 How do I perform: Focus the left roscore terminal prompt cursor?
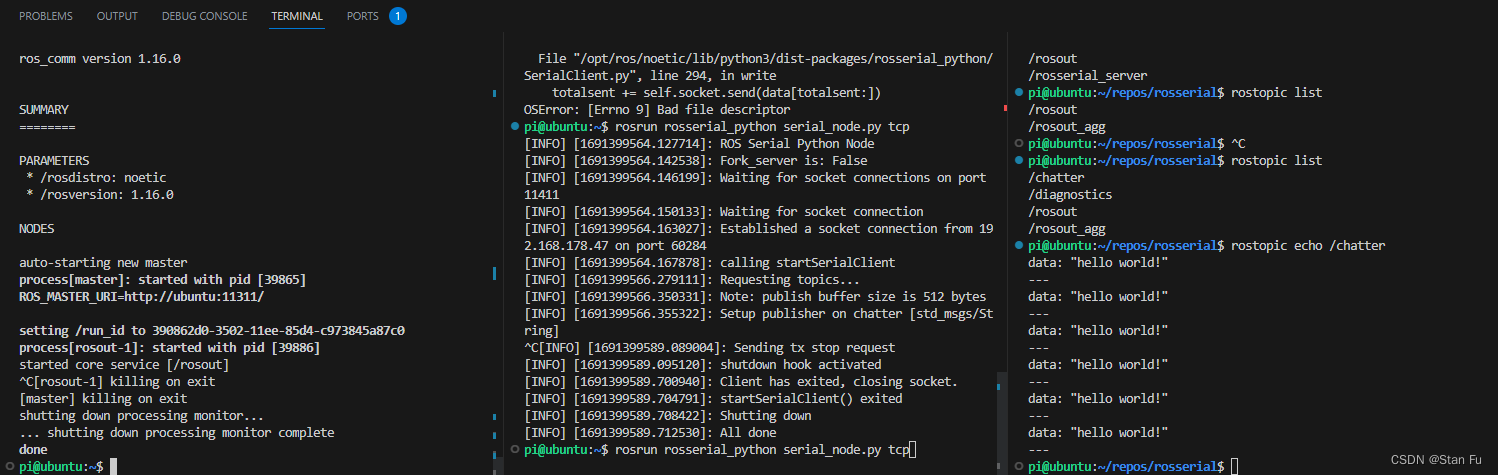tap(114, 467)
